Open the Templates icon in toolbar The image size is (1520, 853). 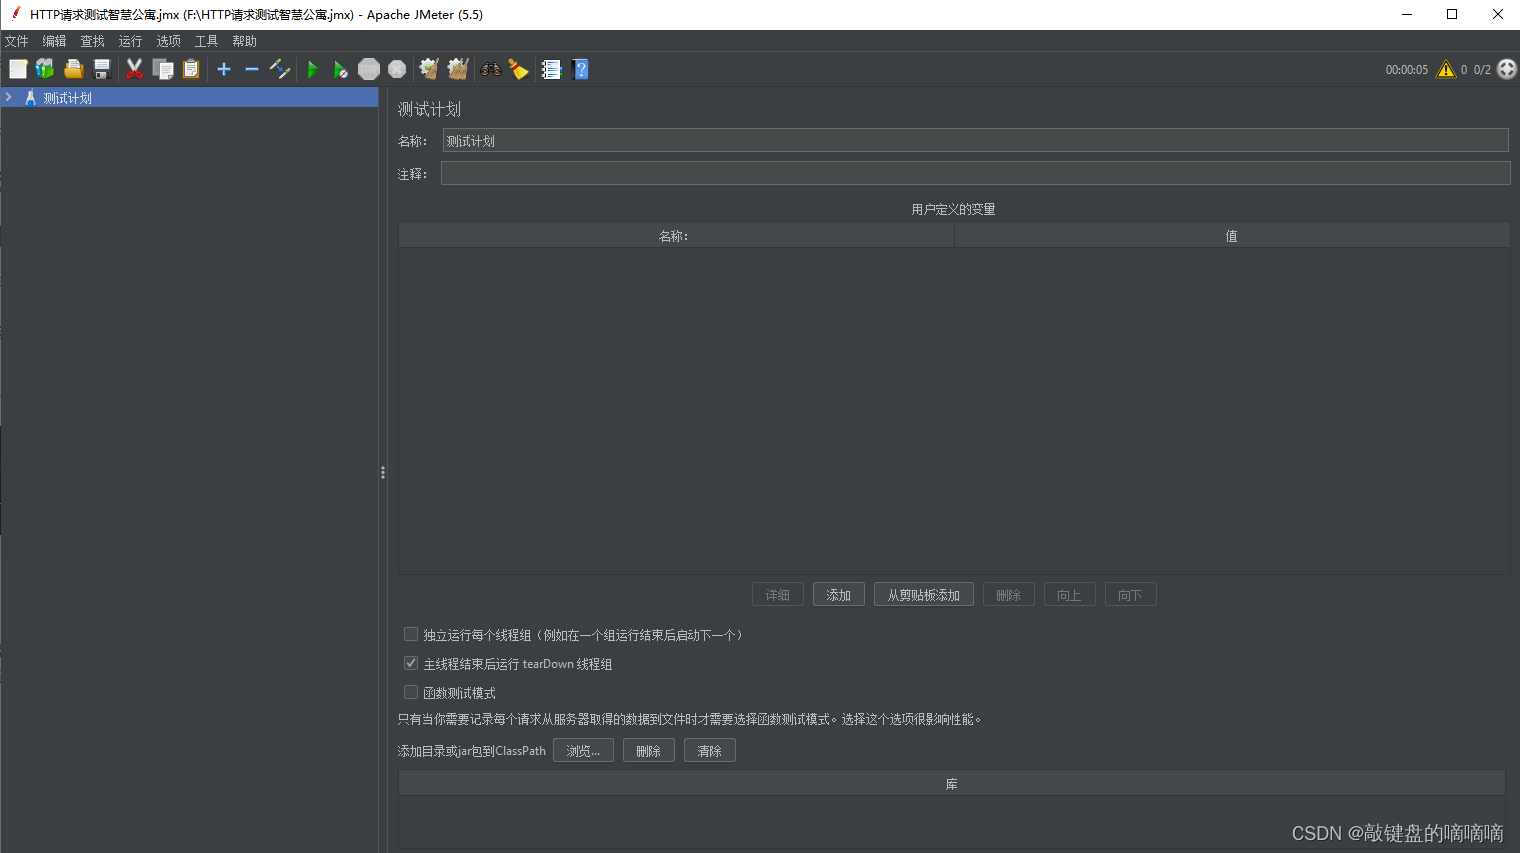45,69
